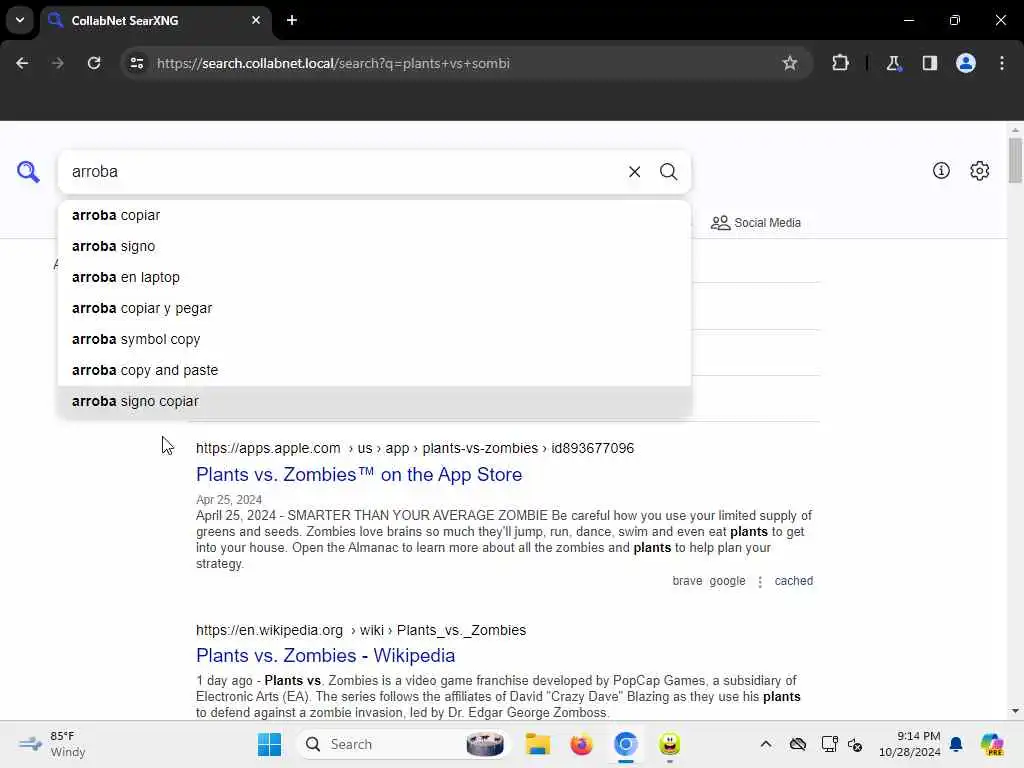The image size is (1024, 768).
Task: Expand the tab search dropdown
Action: pyautogui.click(x=20, y=20)
